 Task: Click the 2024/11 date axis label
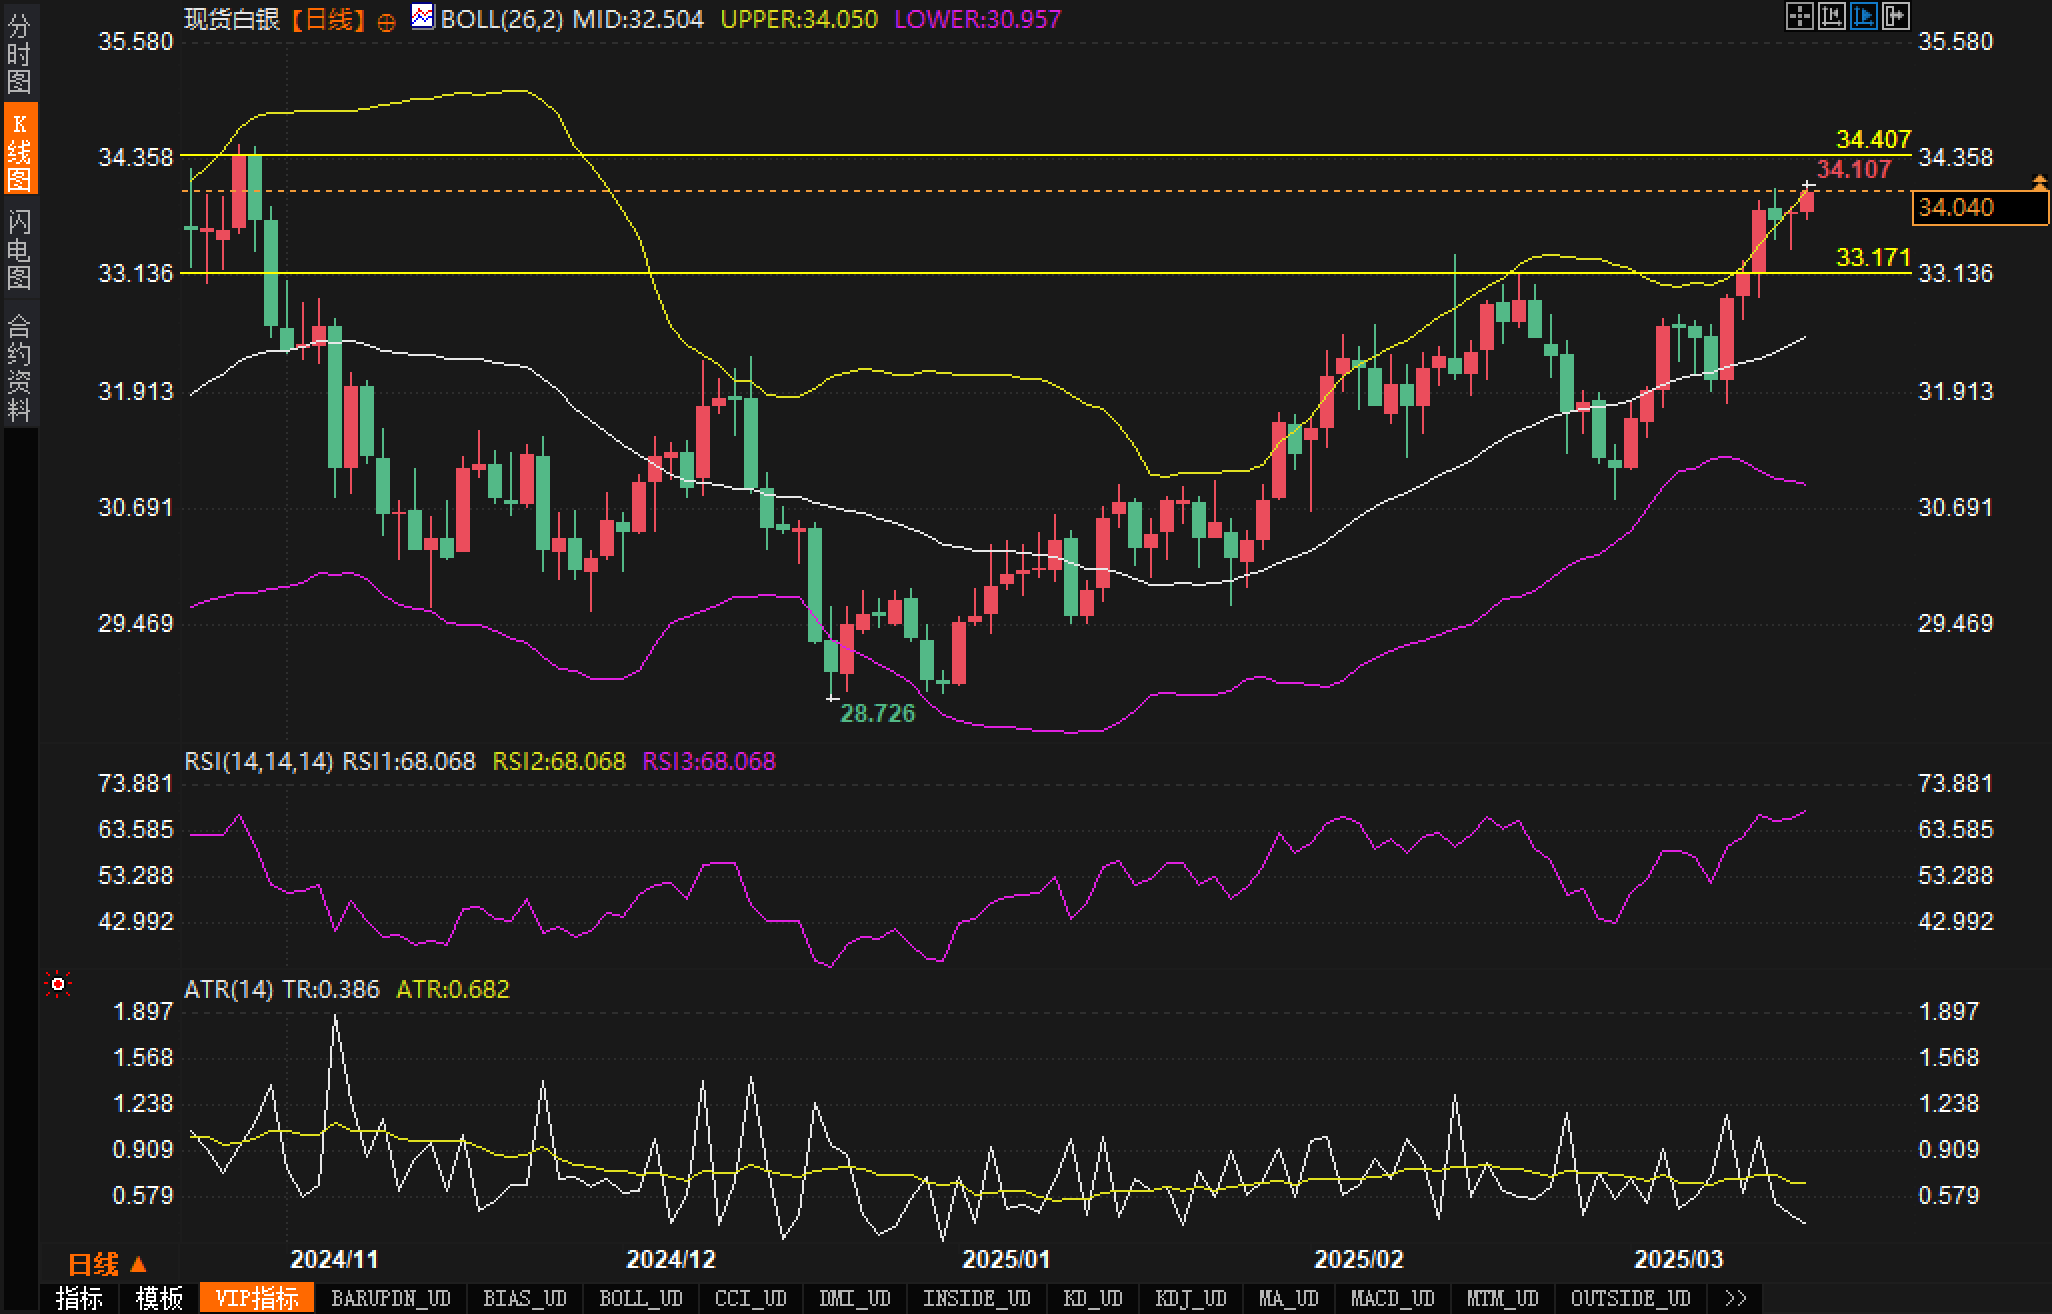[334, 1258]
